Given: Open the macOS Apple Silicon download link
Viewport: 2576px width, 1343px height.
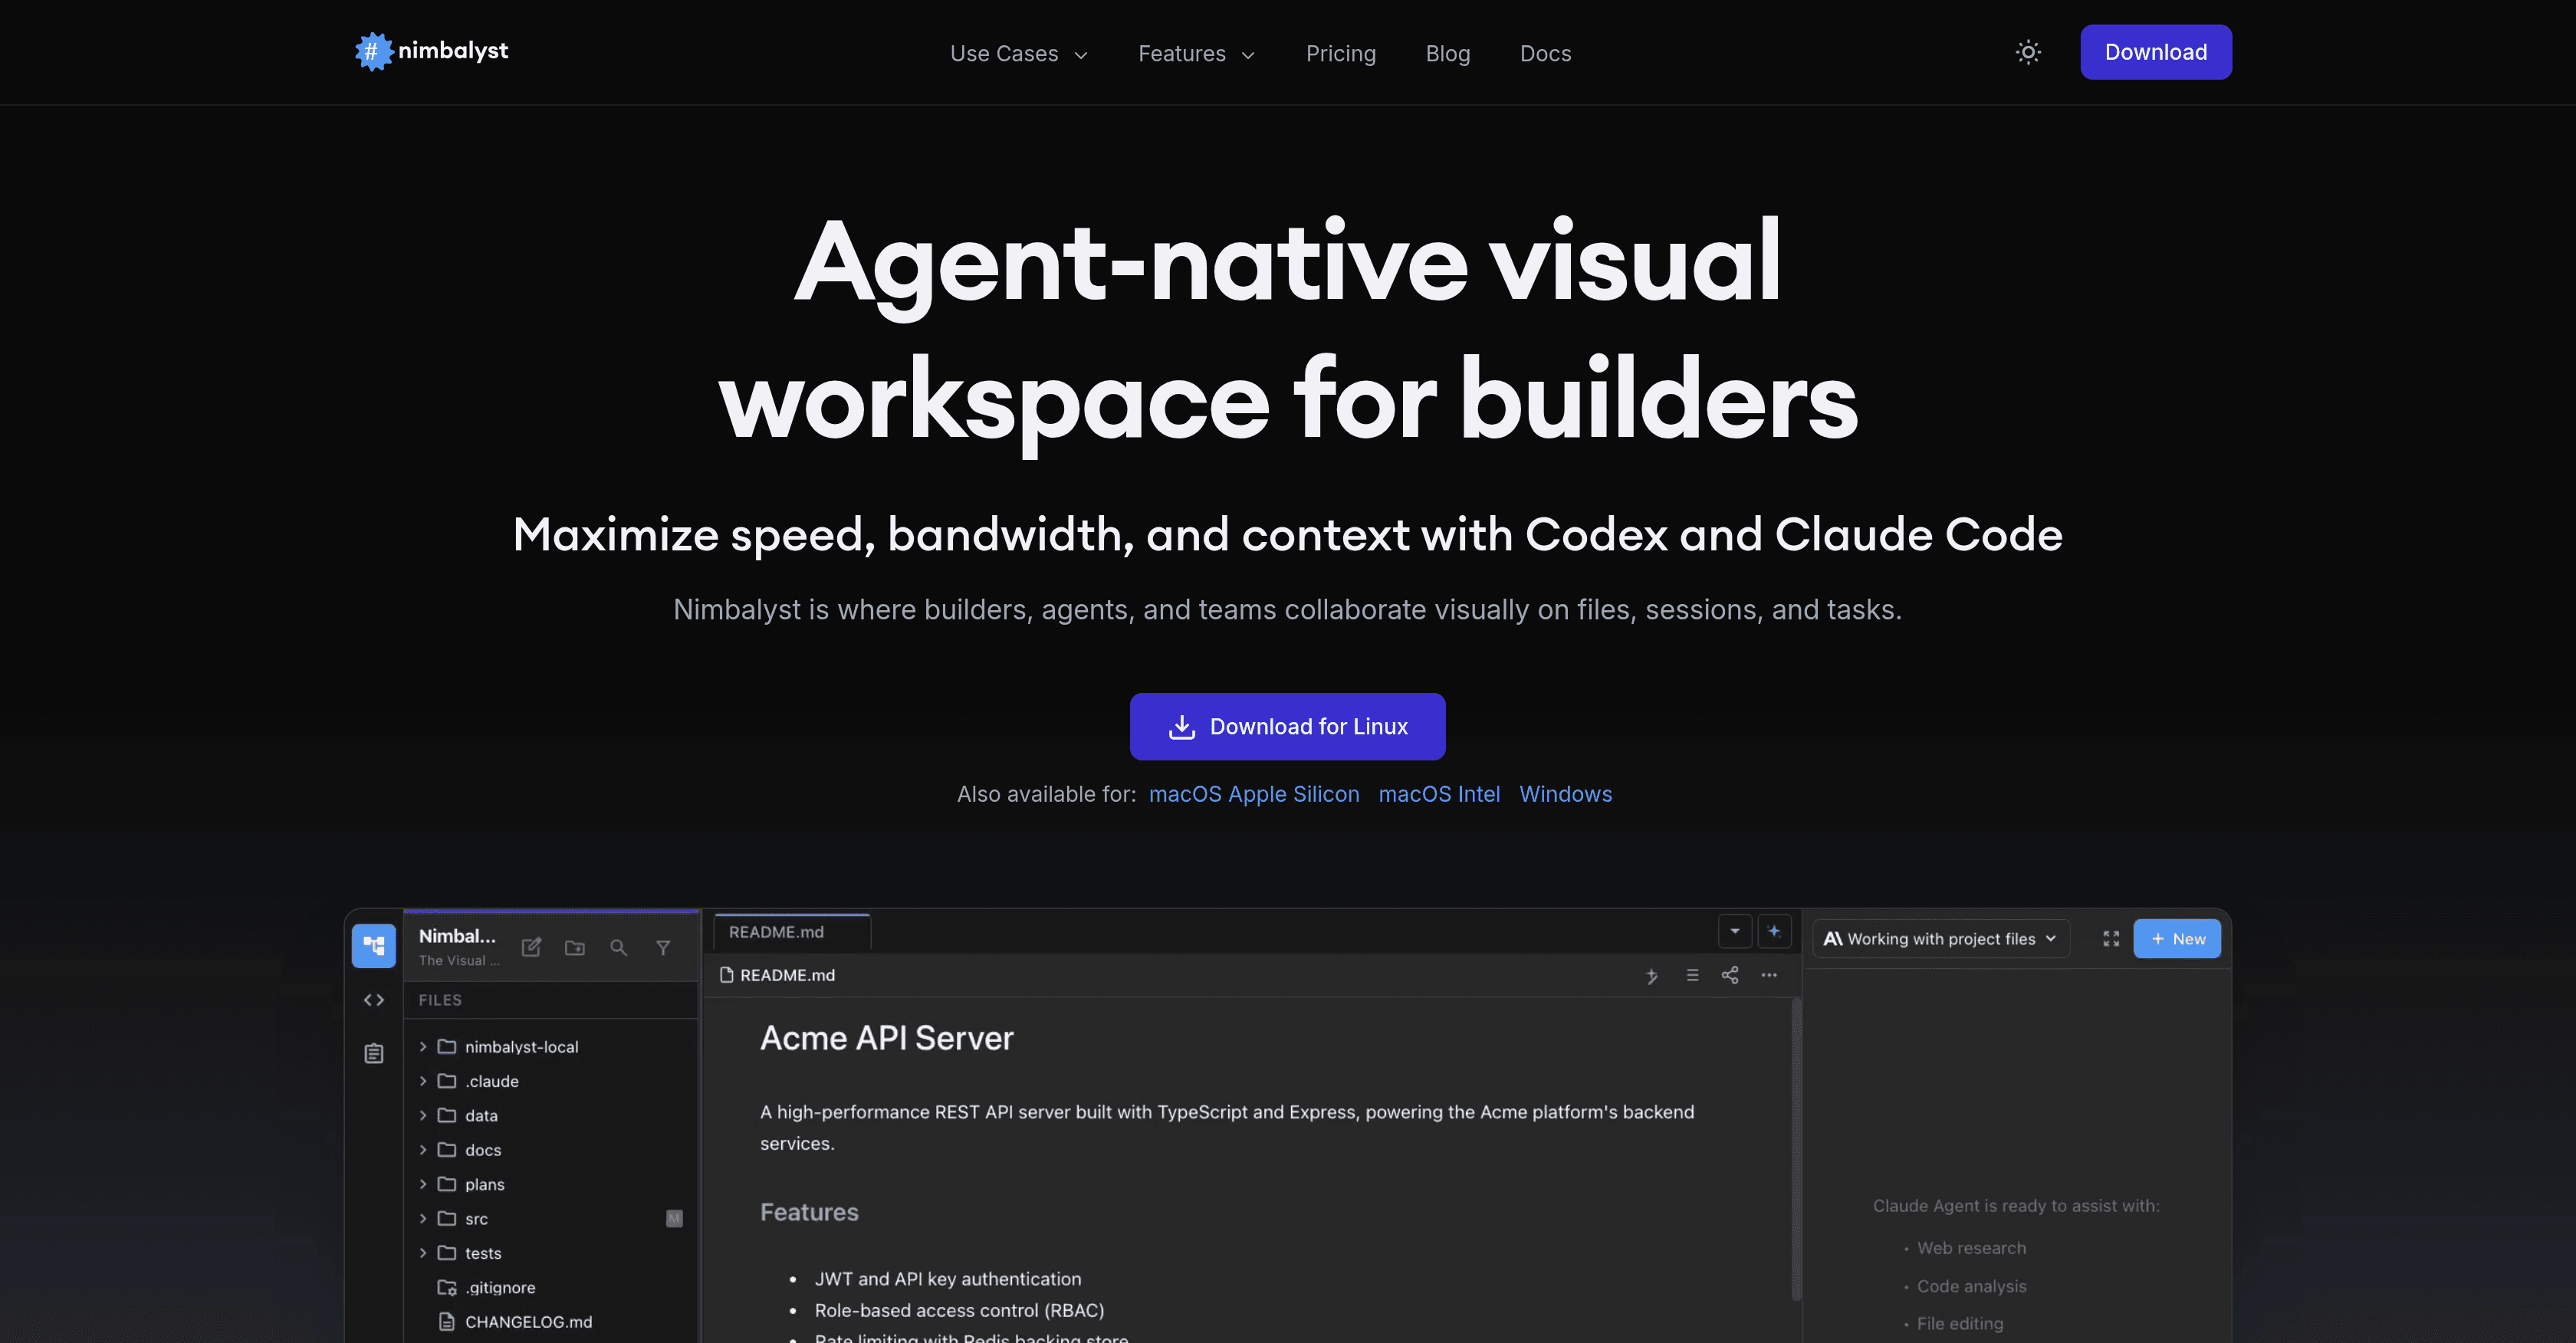Looking at the screenshot, I should (1254, 793).
